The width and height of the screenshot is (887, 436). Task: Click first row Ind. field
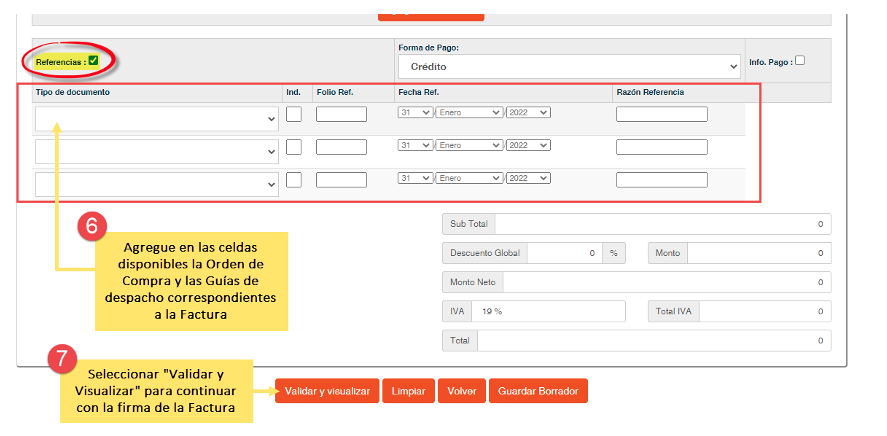(294, 114)
